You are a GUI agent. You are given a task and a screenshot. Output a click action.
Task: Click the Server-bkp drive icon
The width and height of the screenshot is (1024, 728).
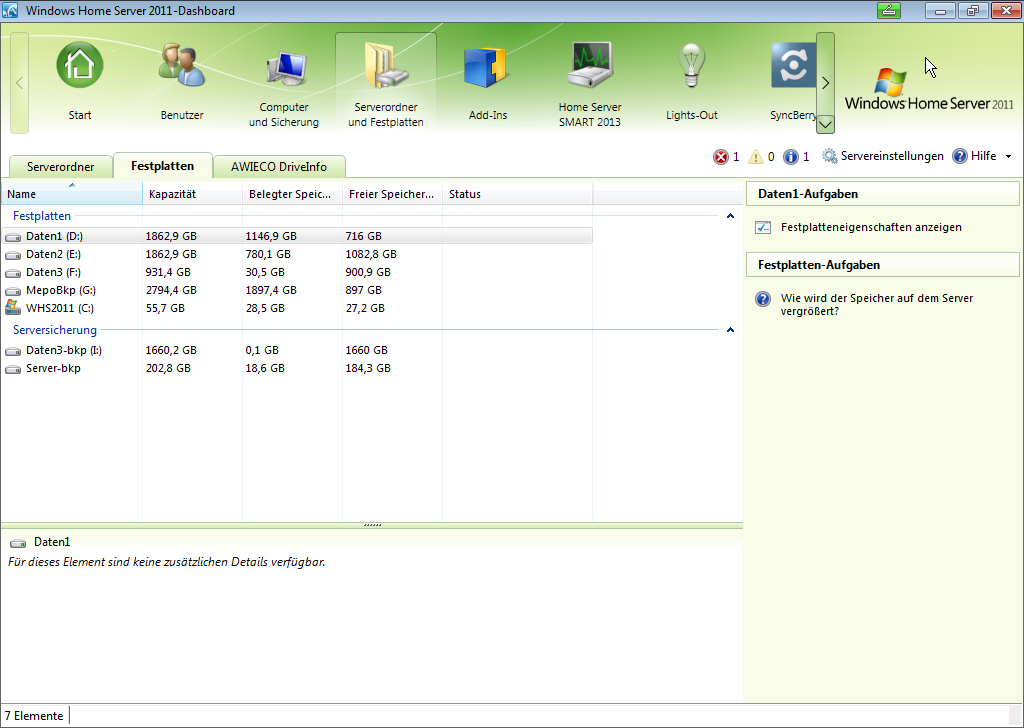(x=13, y=369)
